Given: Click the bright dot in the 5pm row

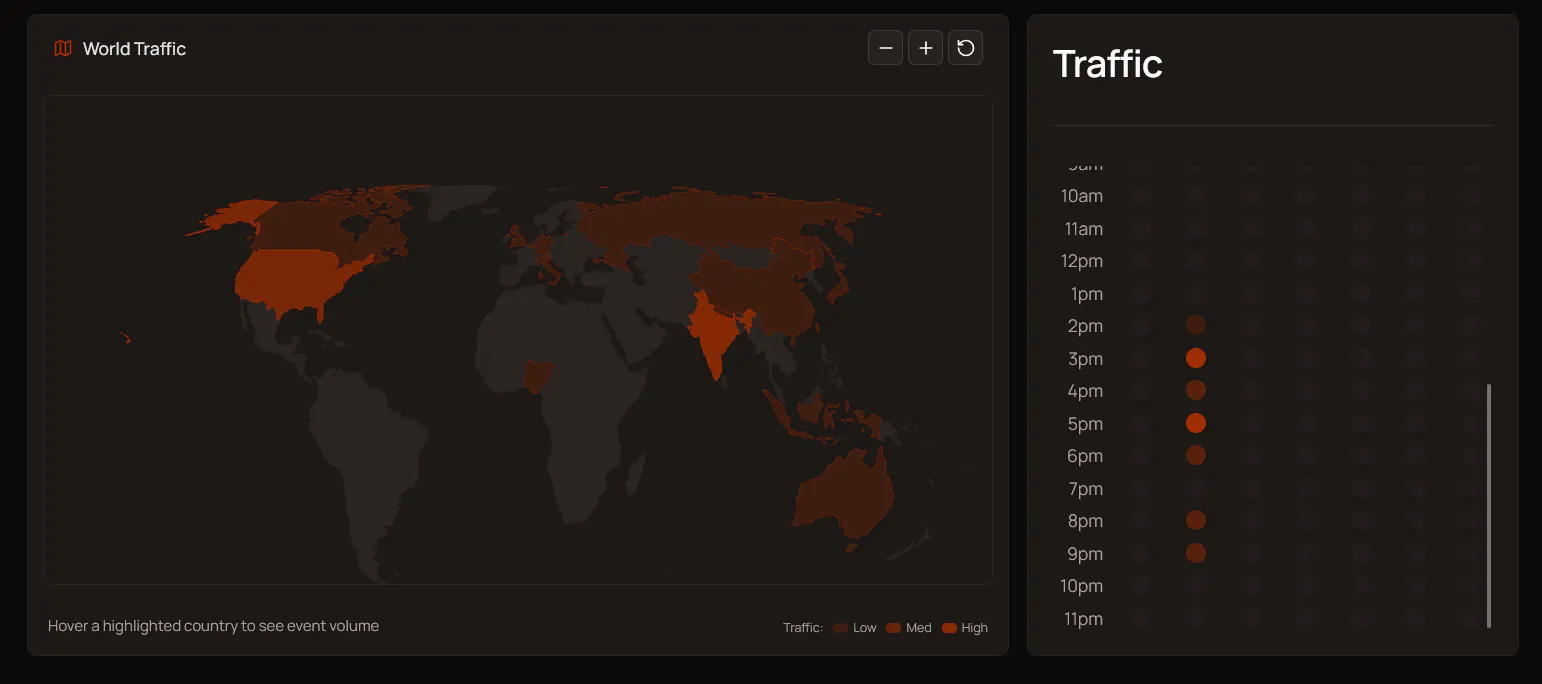Looking at the screenshot, I should (x=1195, y=423).
